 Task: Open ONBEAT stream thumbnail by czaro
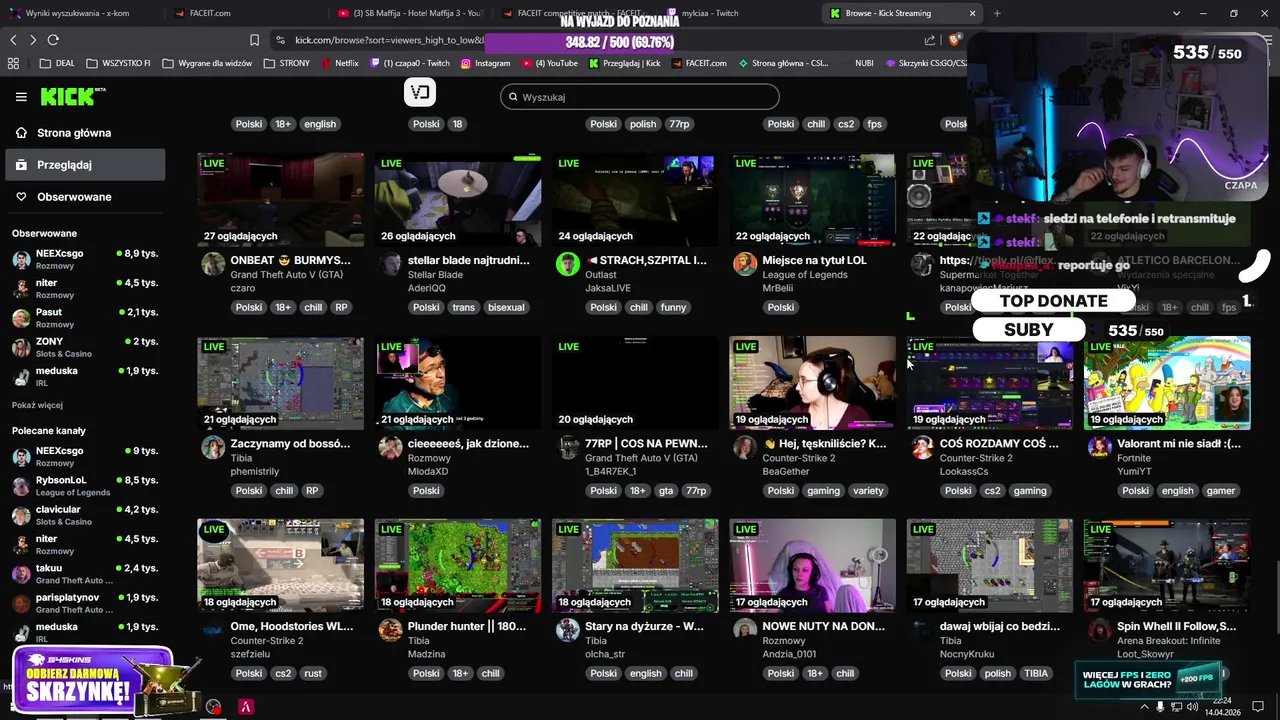coord(280,199)
